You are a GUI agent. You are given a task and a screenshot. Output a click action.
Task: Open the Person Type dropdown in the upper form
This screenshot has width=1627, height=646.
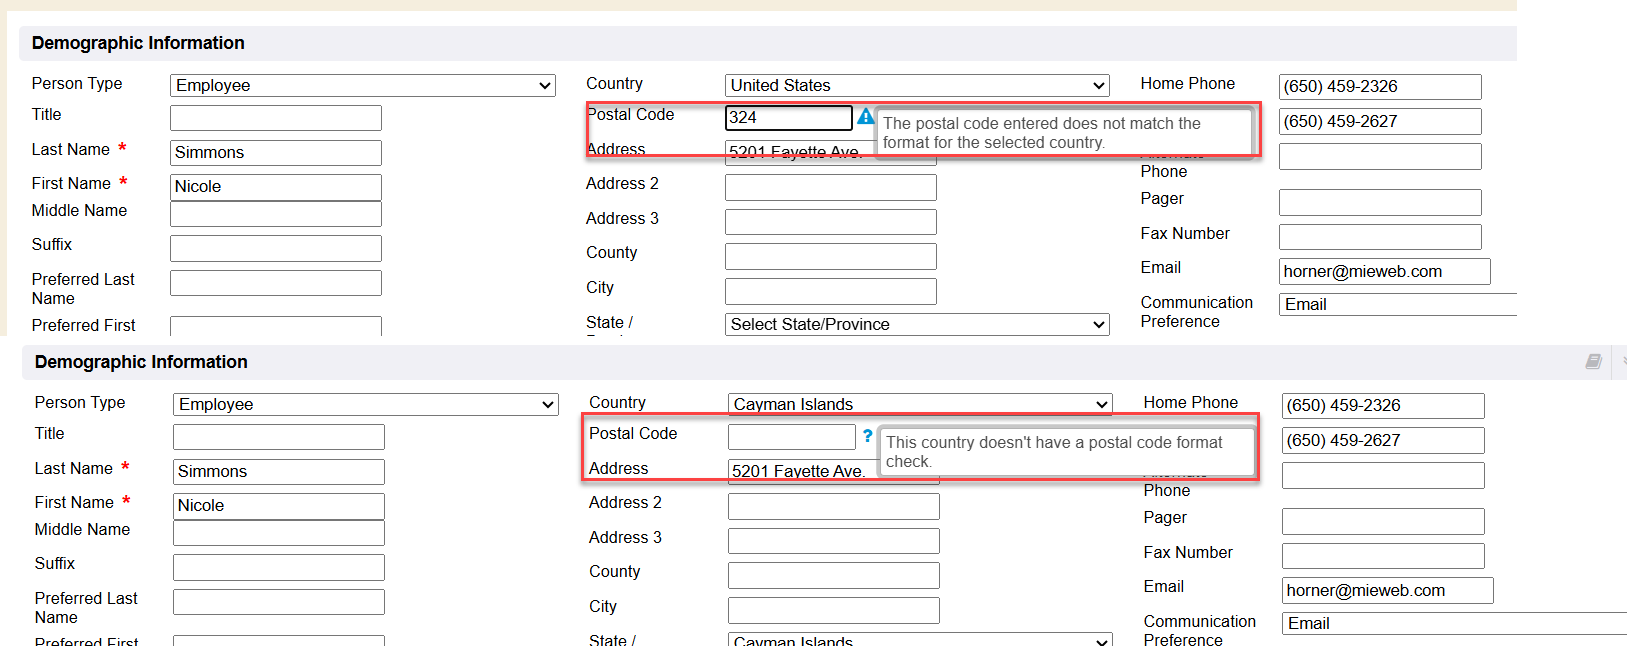click(x=362, y=86)
